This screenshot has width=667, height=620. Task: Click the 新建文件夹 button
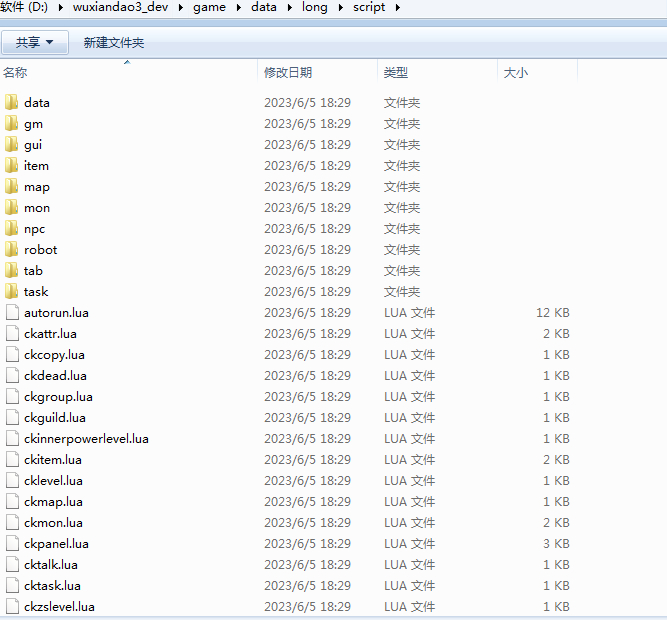(x=114, y=43)
